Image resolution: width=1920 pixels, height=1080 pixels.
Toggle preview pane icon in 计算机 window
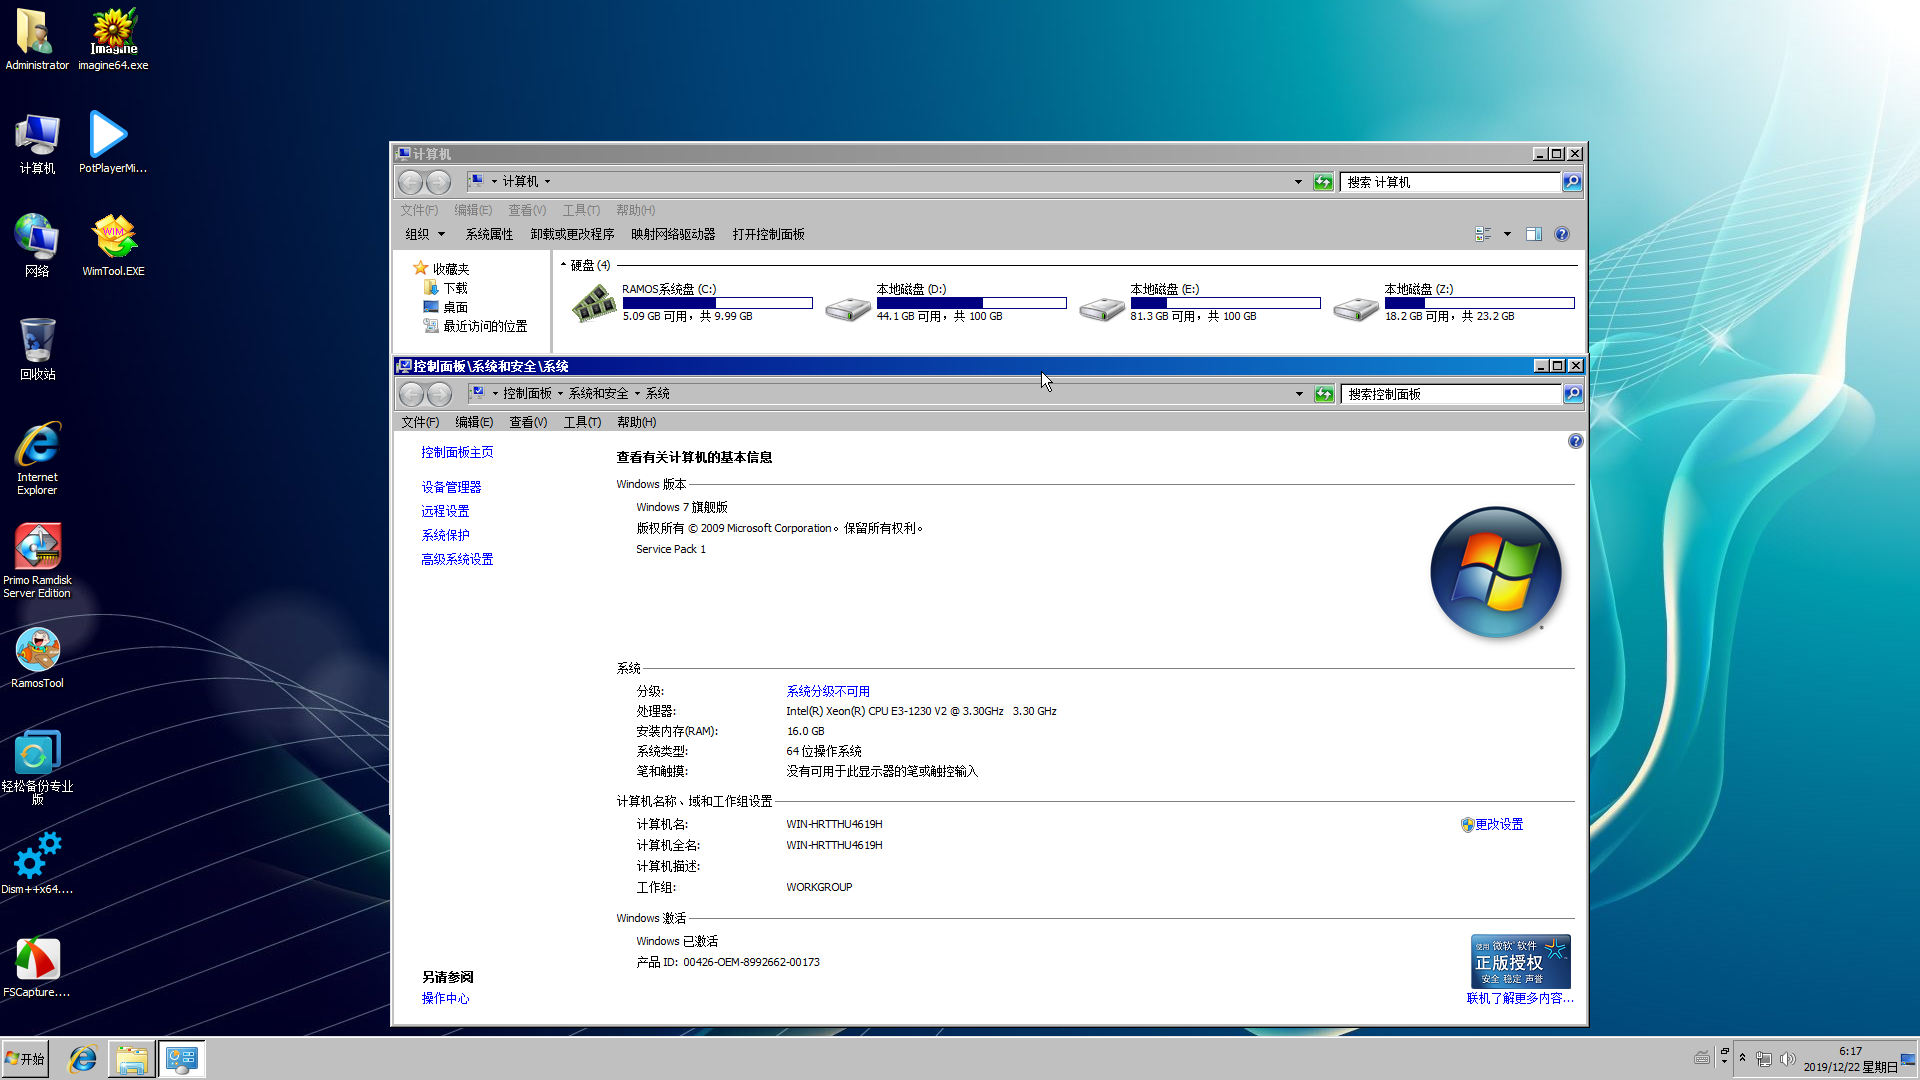point(1534,234)
